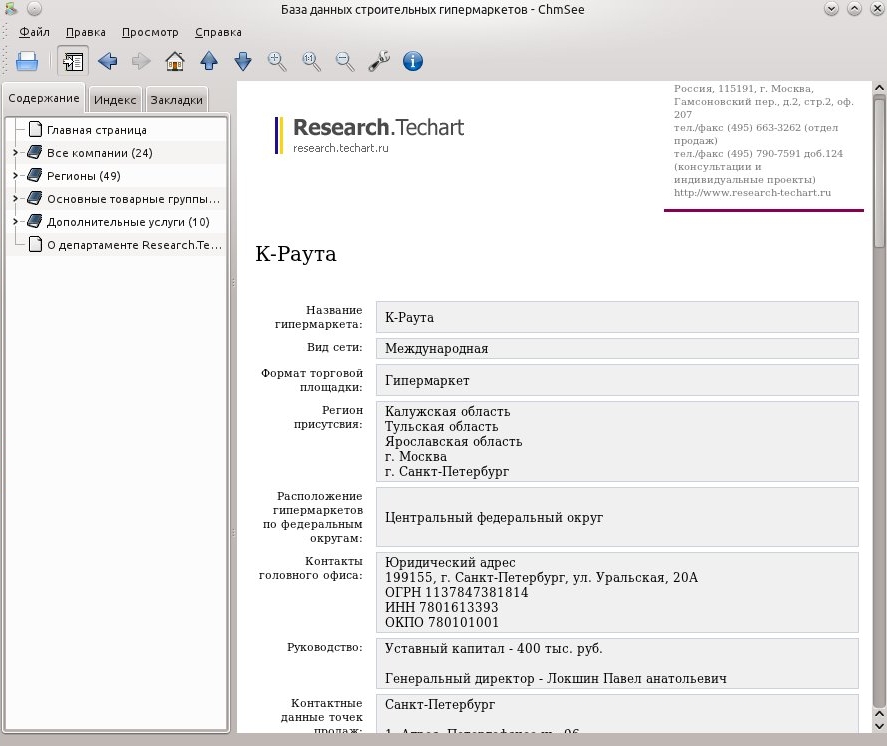
Task: Click the Генеральный директор line
Action: coord(556,678)
